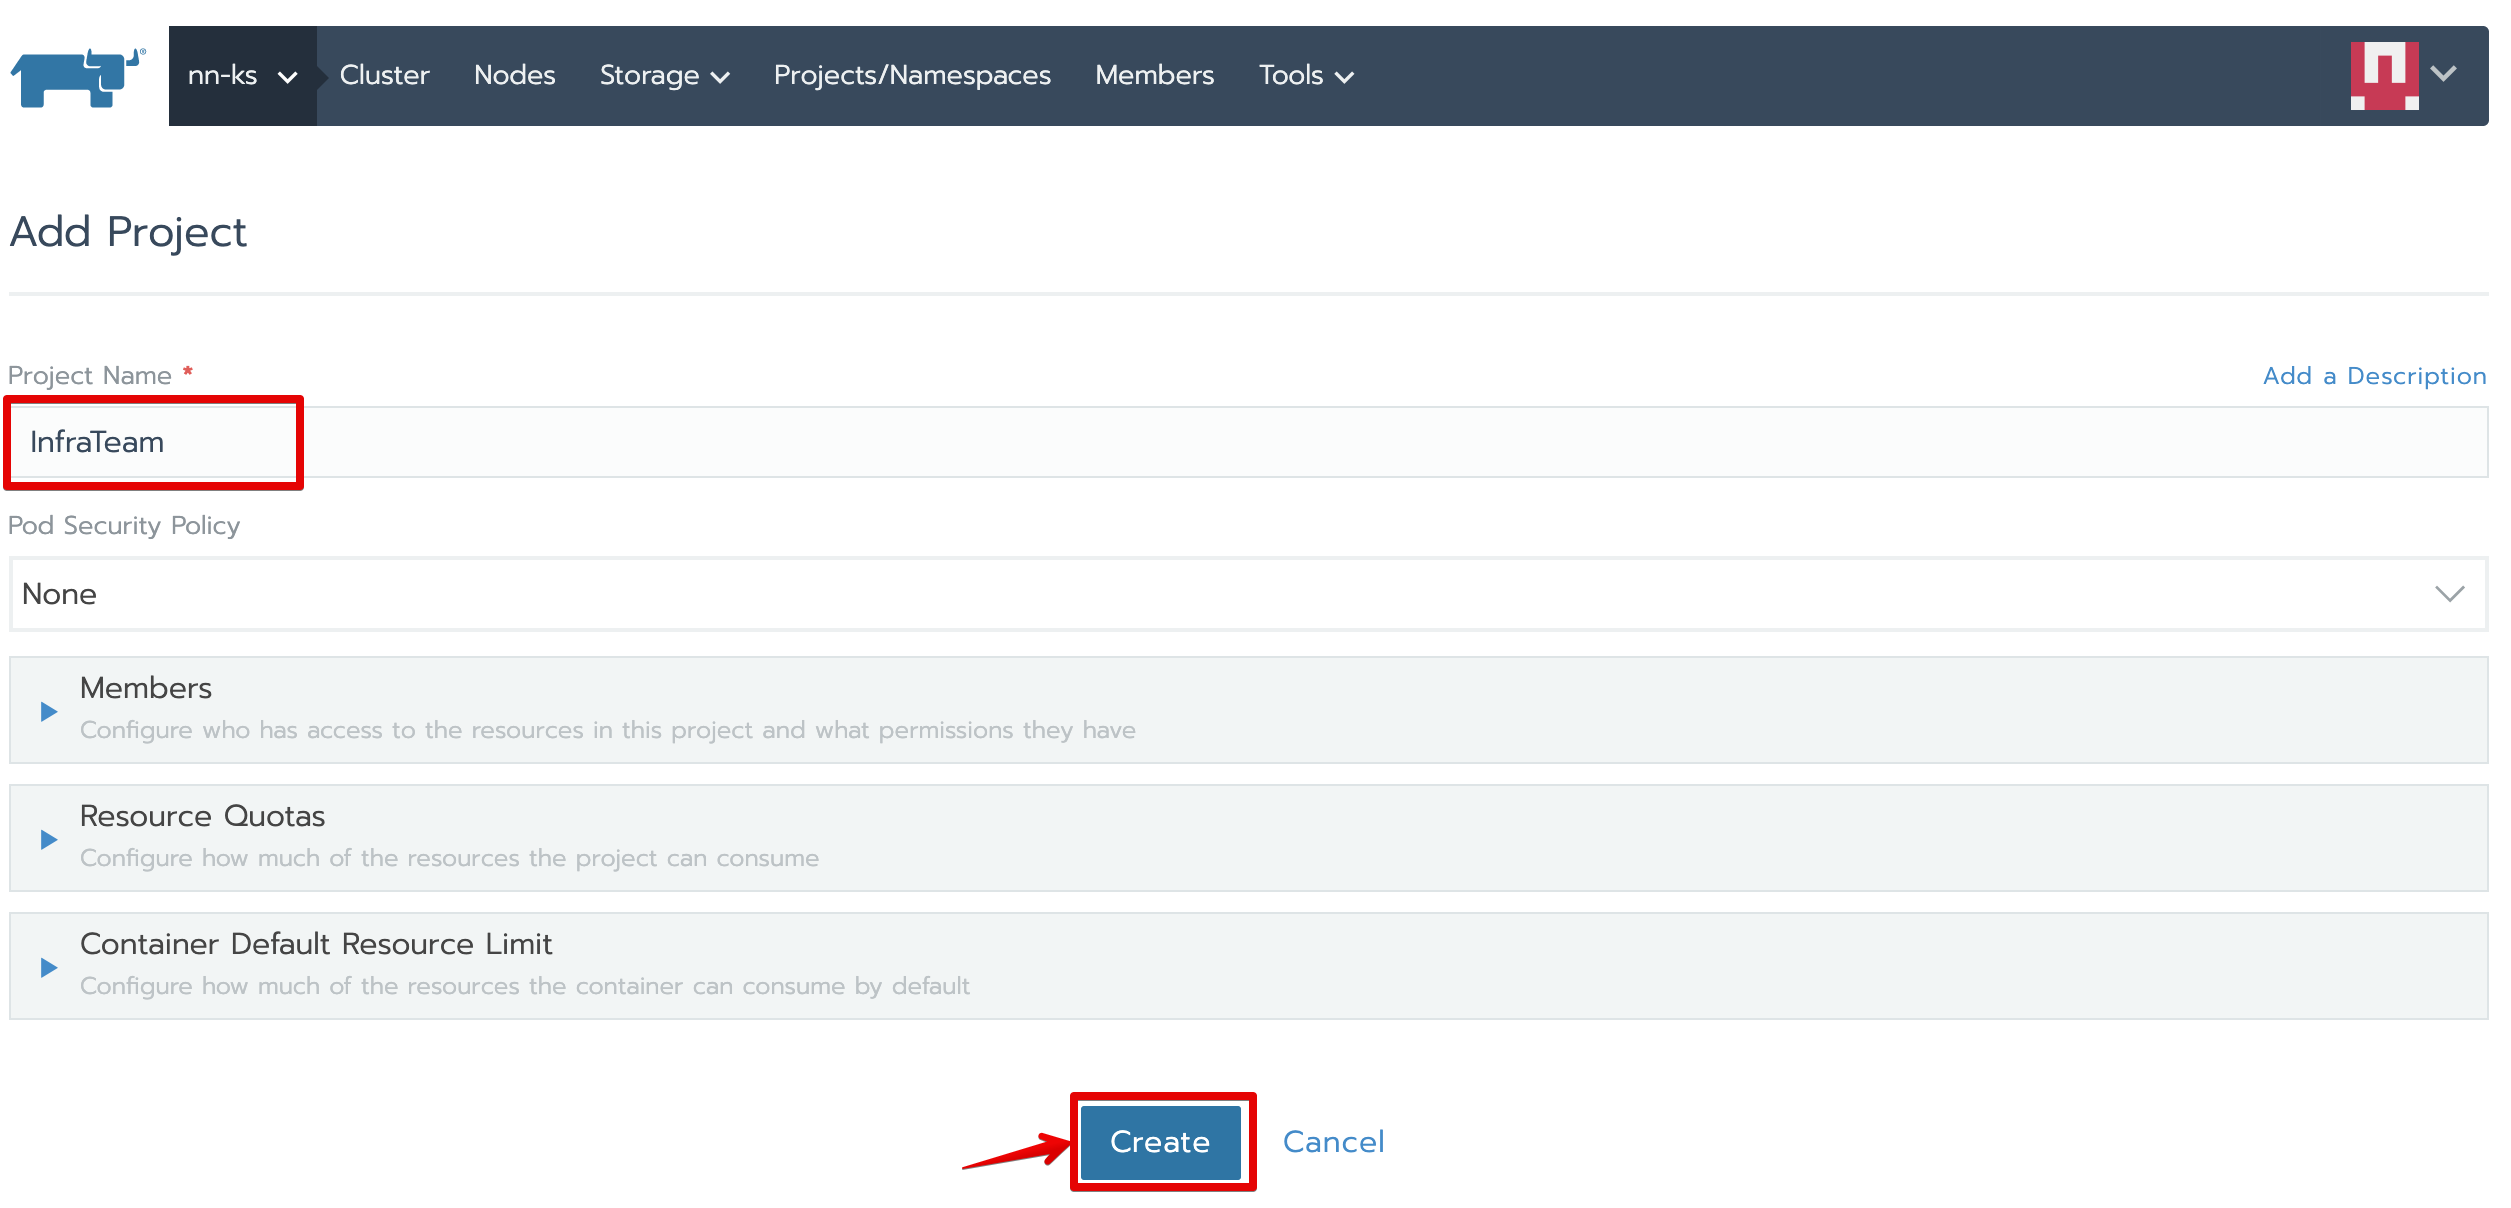Expand the Resource Quotas section arrow
This screenshot has width=2511, height=1208.
click(x=48, y=839)
